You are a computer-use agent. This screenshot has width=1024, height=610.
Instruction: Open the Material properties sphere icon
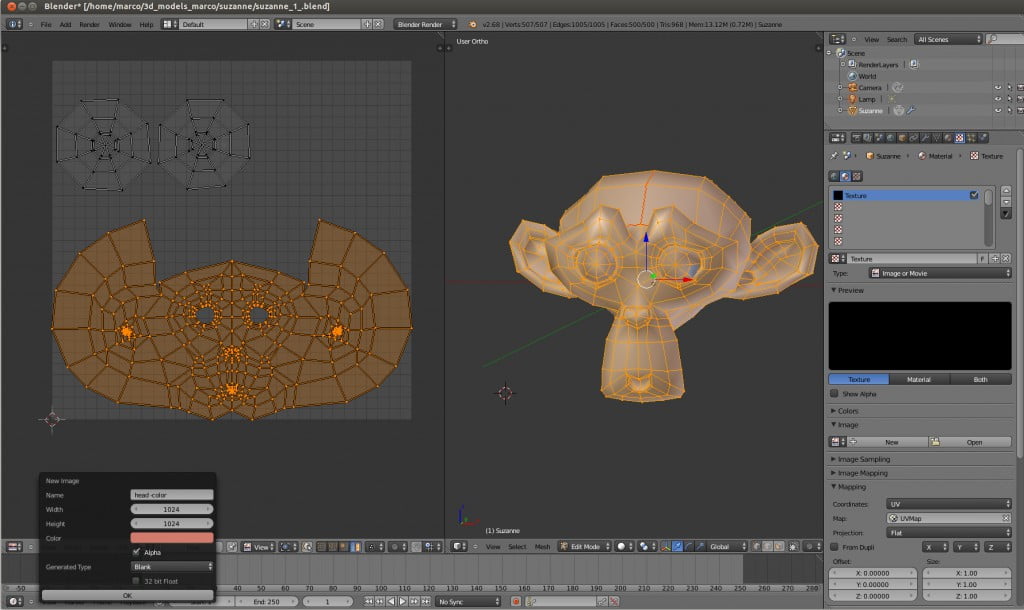(x=948, y=138)
